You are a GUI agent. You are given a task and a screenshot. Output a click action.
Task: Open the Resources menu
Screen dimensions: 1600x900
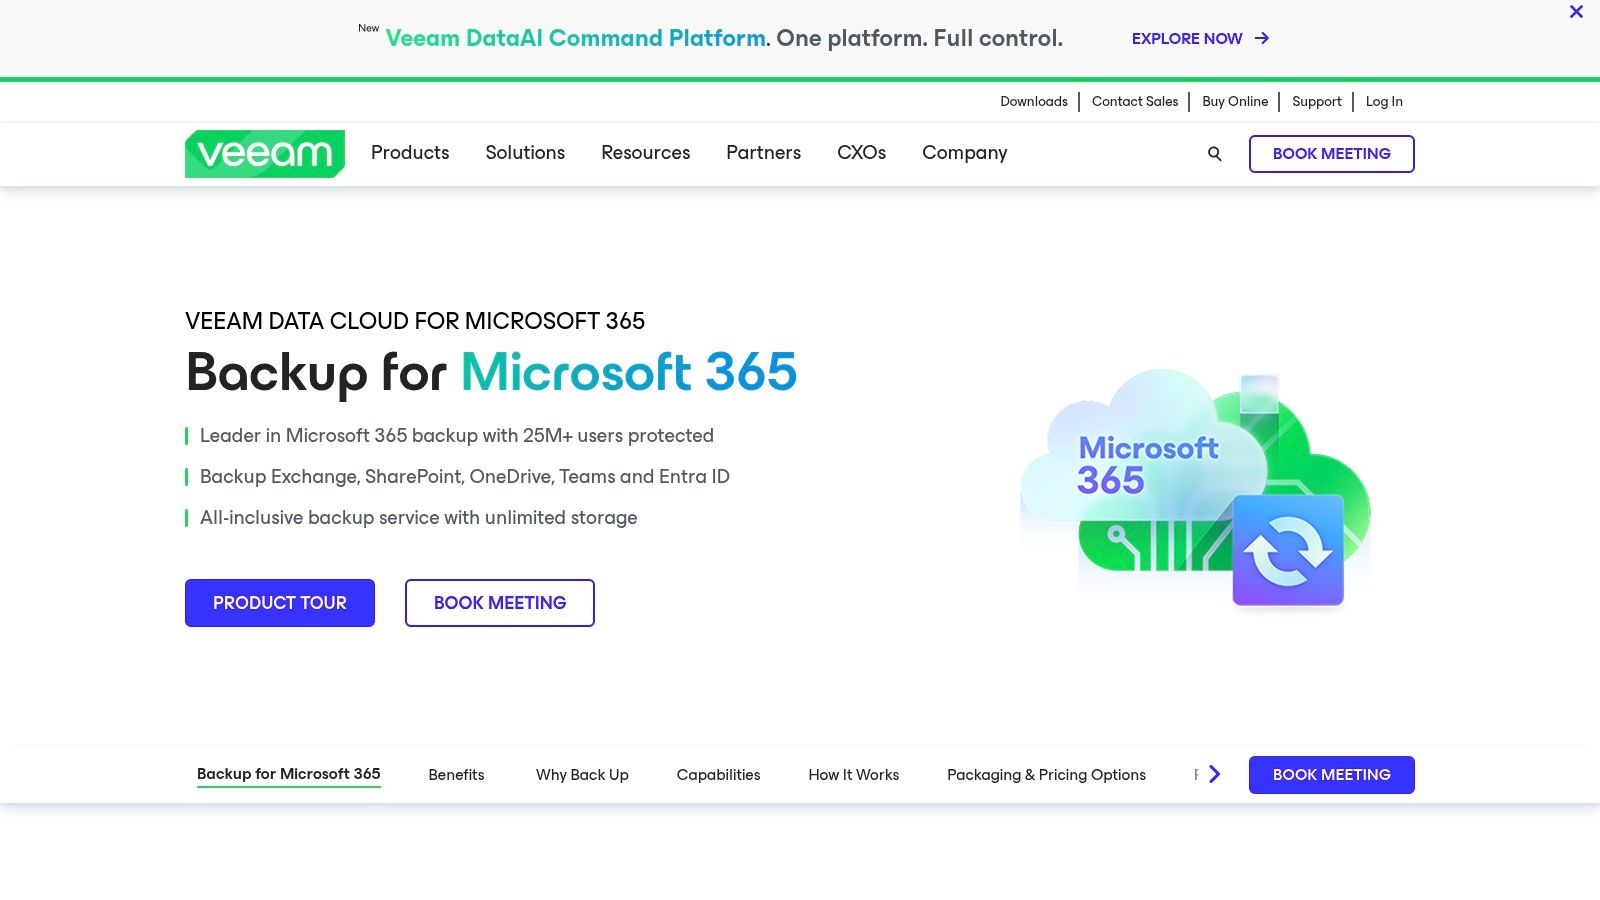pyautogui.click(x=646, y=153)
